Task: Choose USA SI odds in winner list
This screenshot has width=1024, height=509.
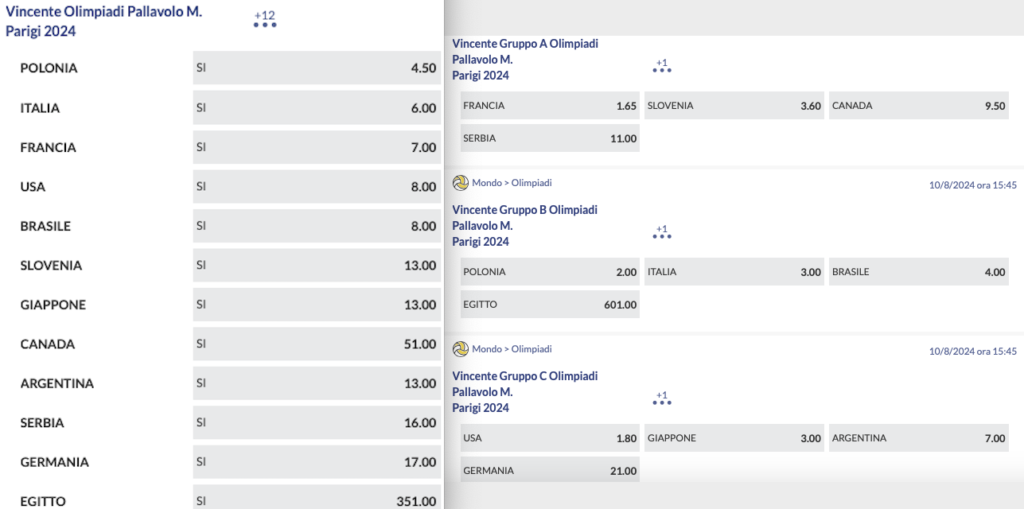Action: (317, 186)
